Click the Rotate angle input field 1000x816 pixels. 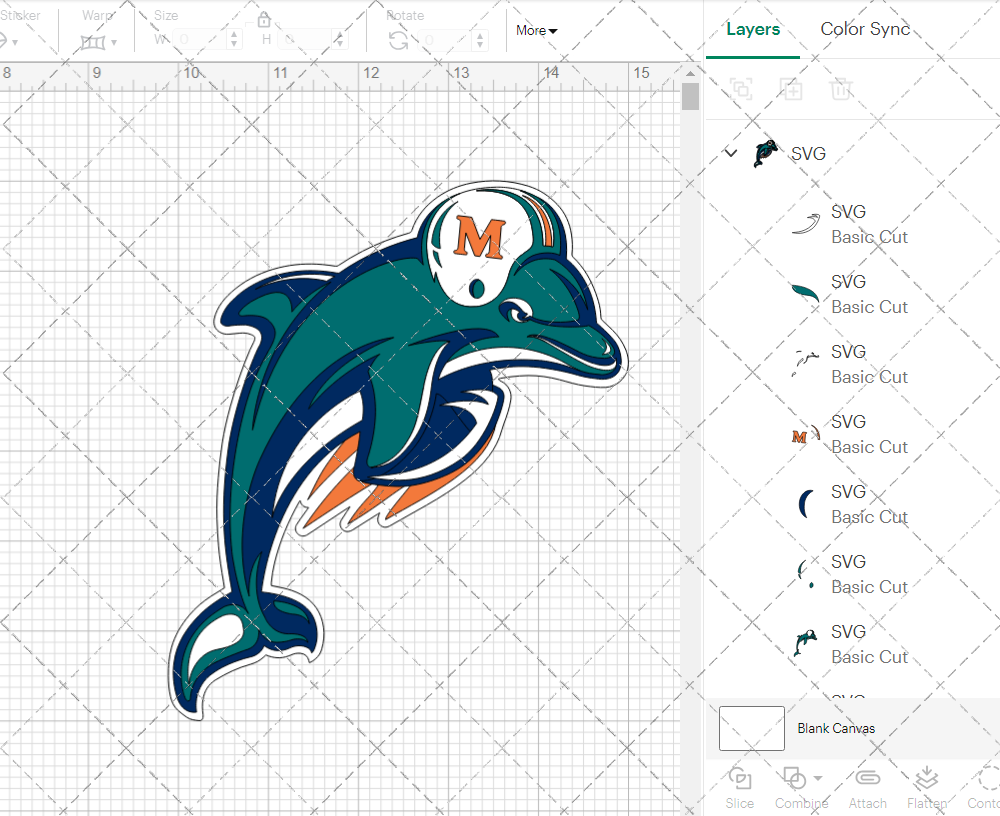pyautogui.click(x=446, y=40)
